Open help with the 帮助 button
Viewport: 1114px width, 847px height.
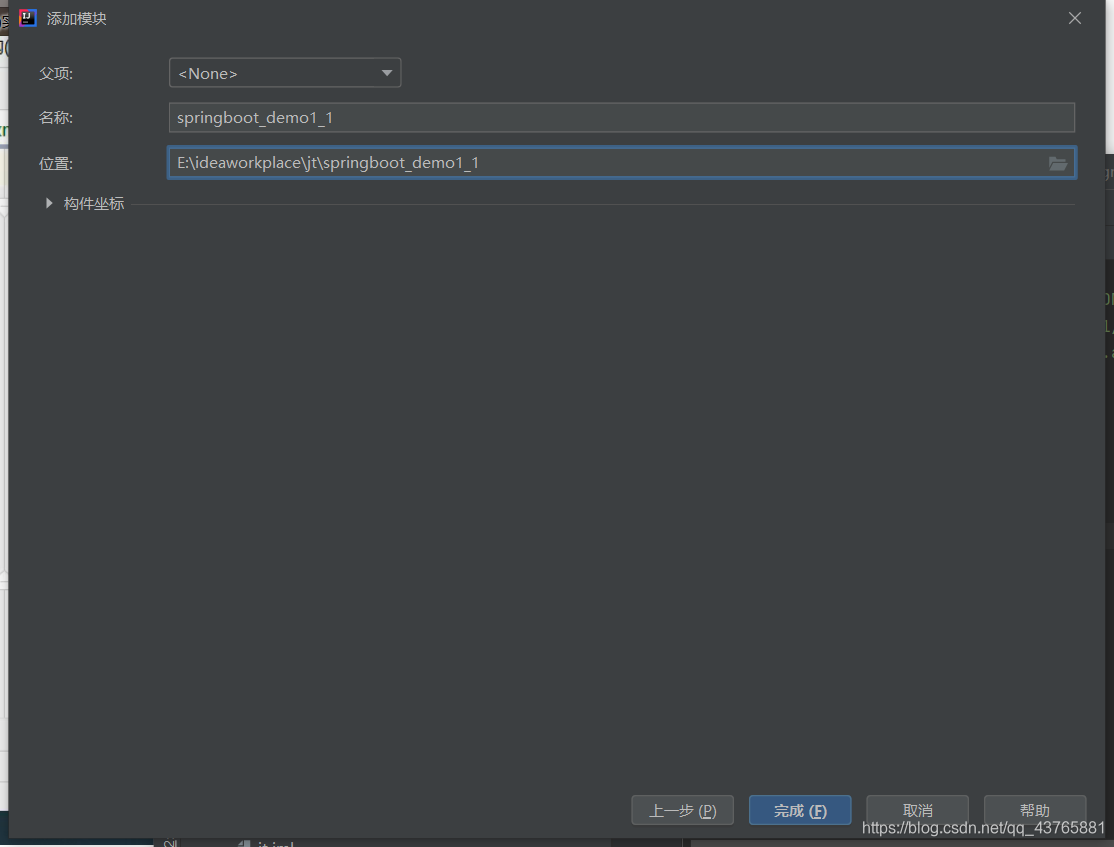tap(1034, 810)
